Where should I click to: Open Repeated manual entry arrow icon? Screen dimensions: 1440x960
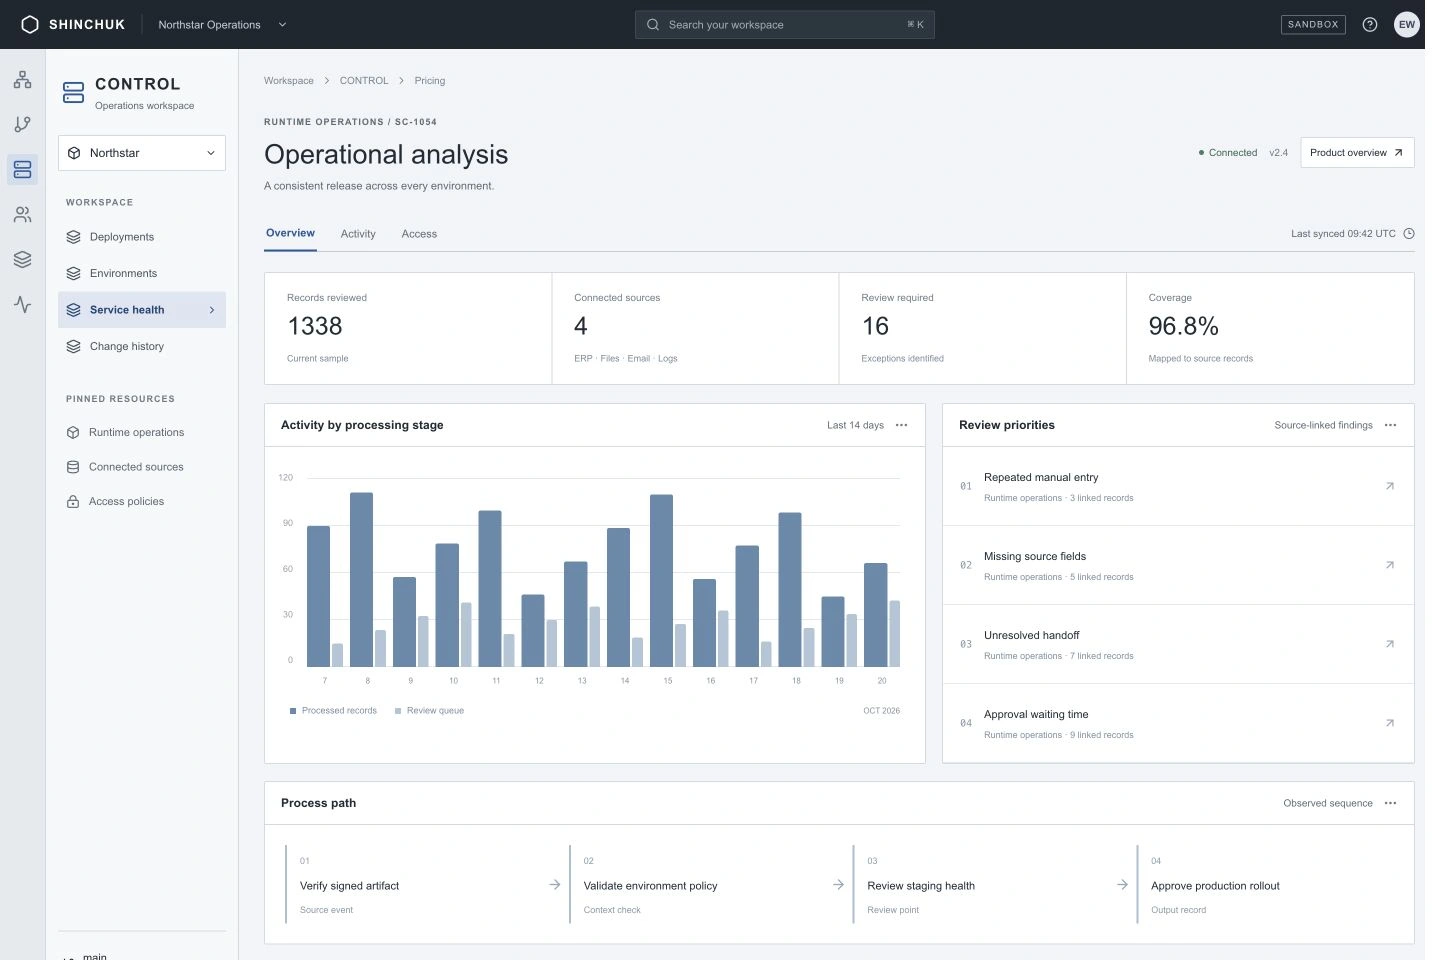coord(1390,486)
